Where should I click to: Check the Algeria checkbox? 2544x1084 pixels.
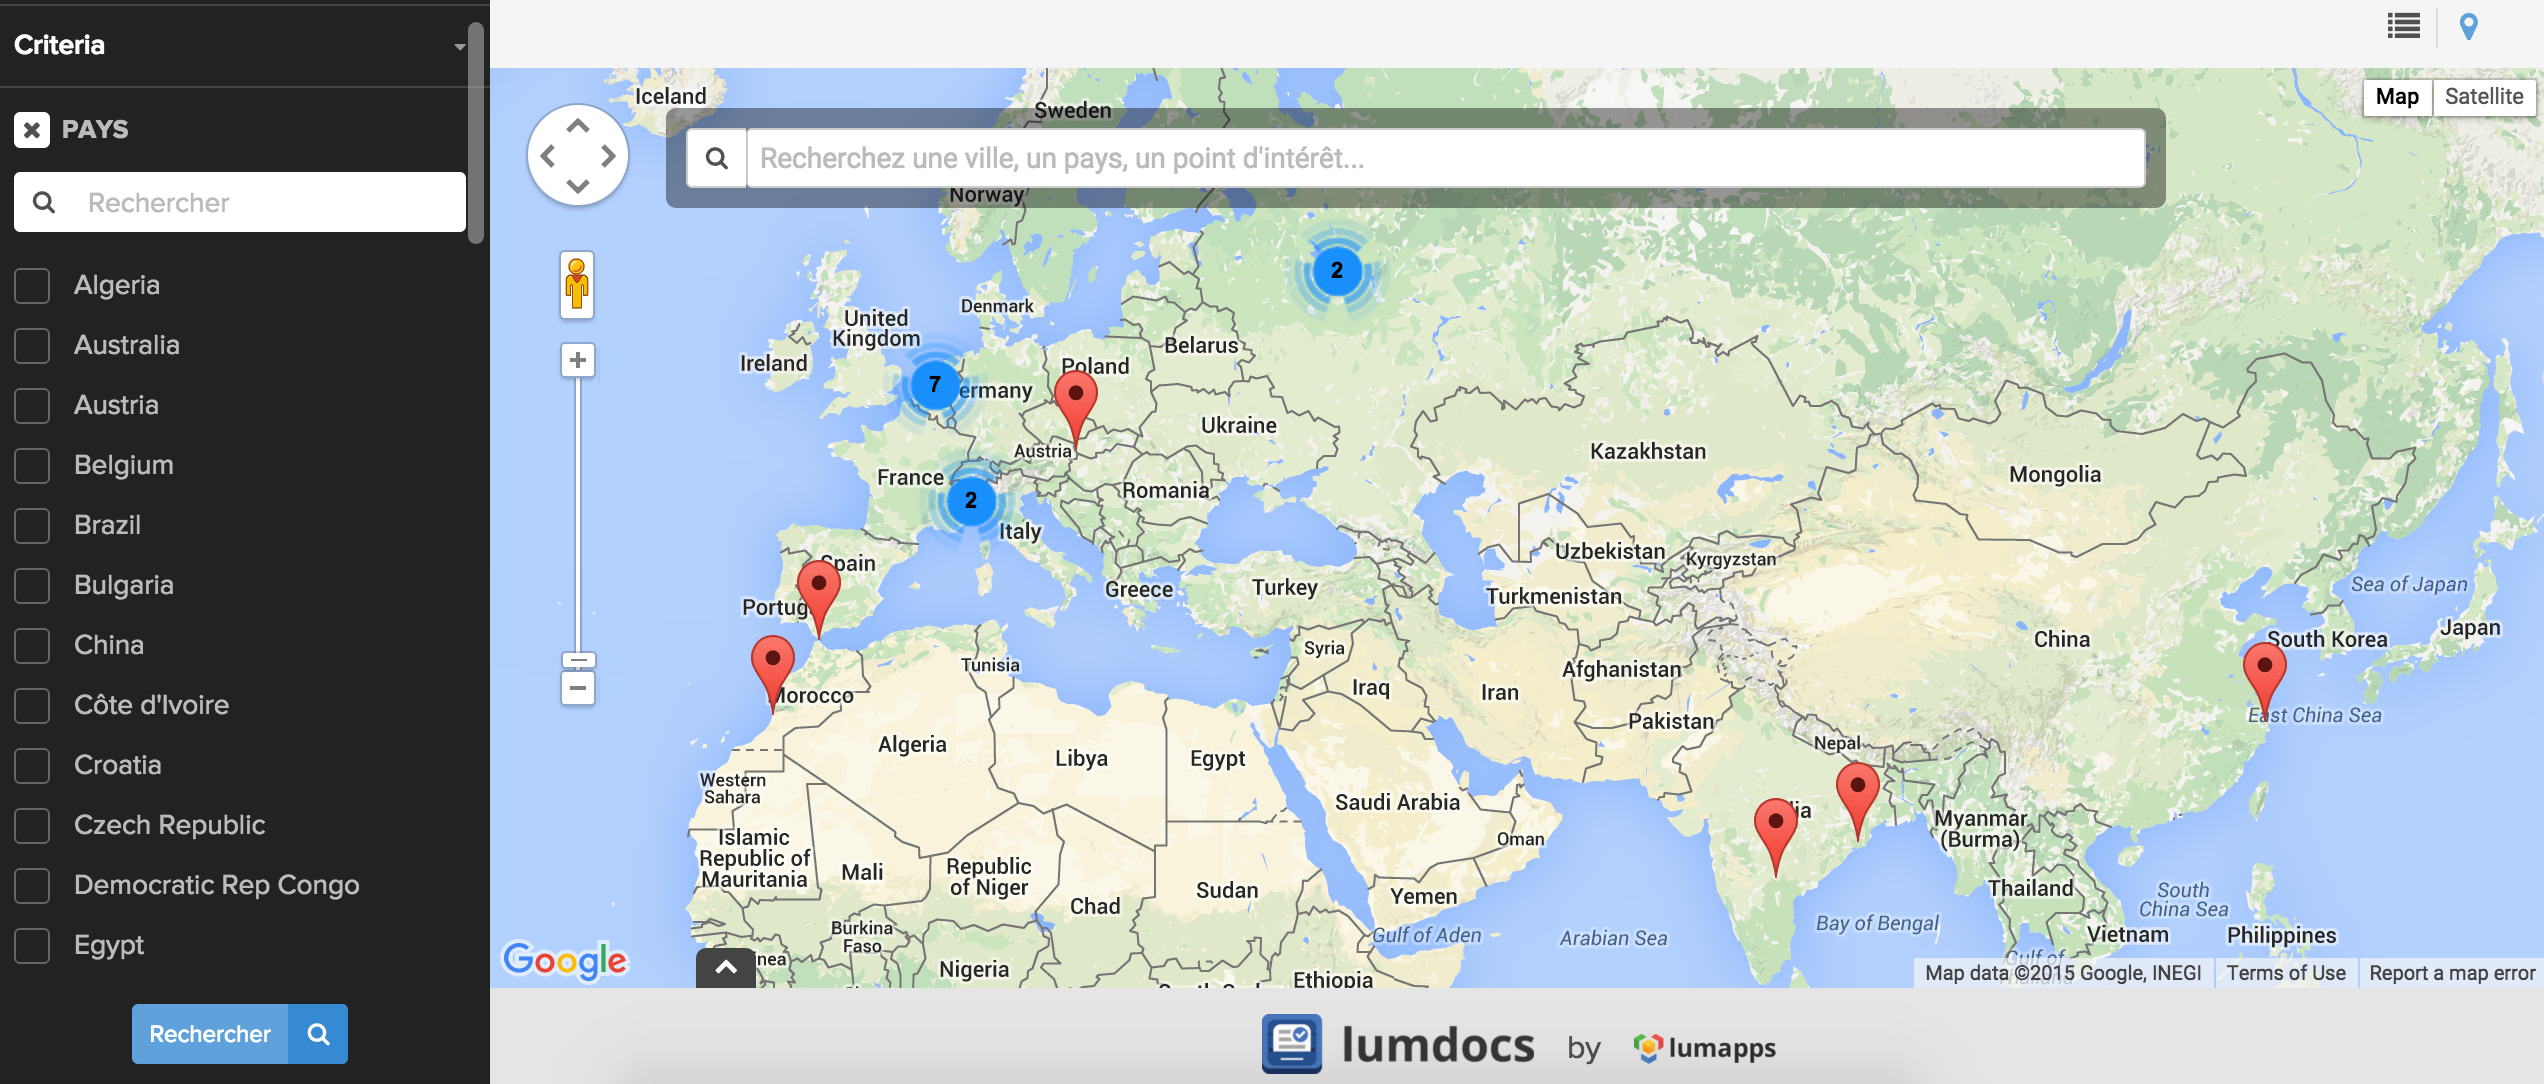(x=32, y=285)
